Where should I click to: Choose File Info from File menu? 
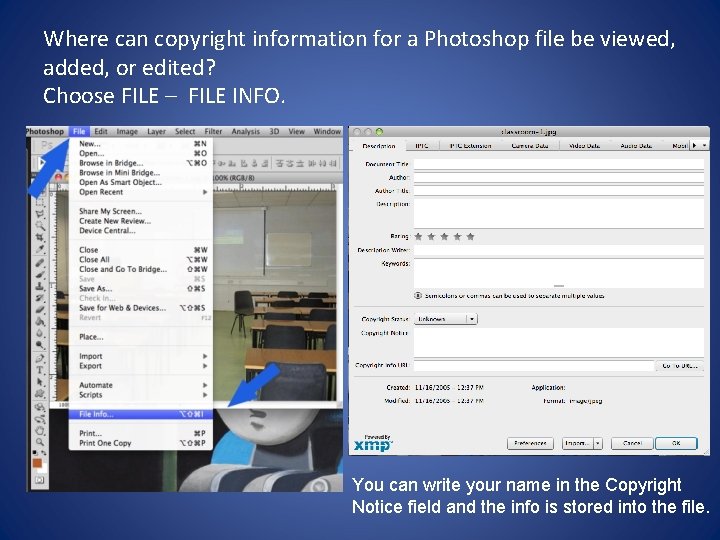[x=141, y=414]
